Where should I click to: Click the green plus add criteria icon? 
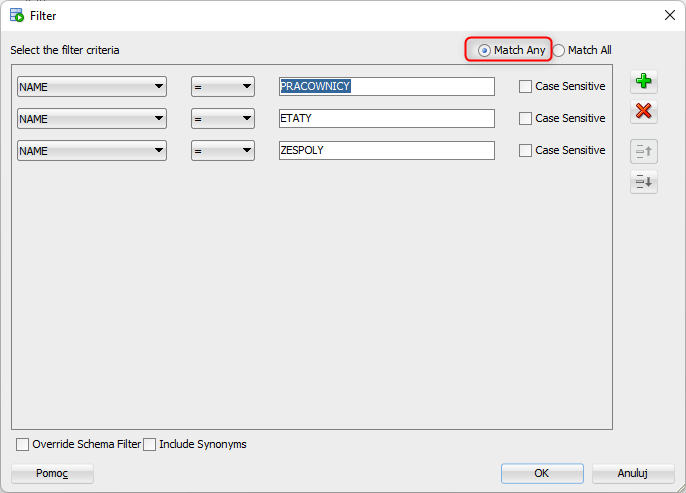coord(644,82)
